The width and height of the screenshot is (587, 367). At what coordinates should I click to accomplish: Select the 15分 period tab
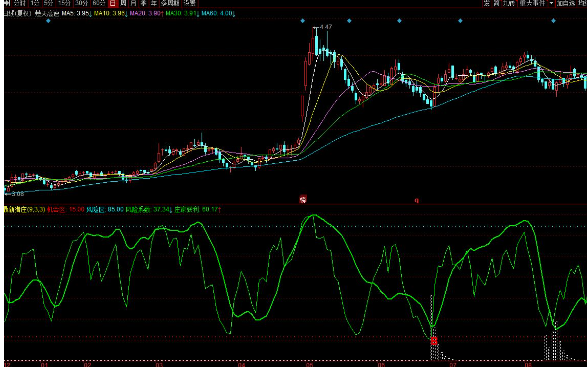pos(64,3)
